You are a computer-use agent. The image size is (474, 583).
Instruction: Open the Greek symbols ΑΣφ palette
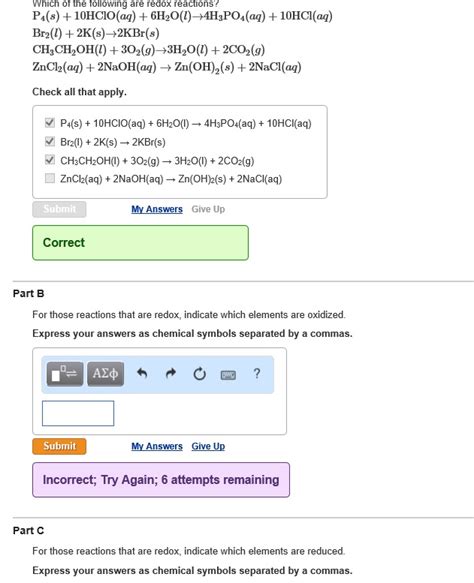pyautogui.click(x=106, y=374)
